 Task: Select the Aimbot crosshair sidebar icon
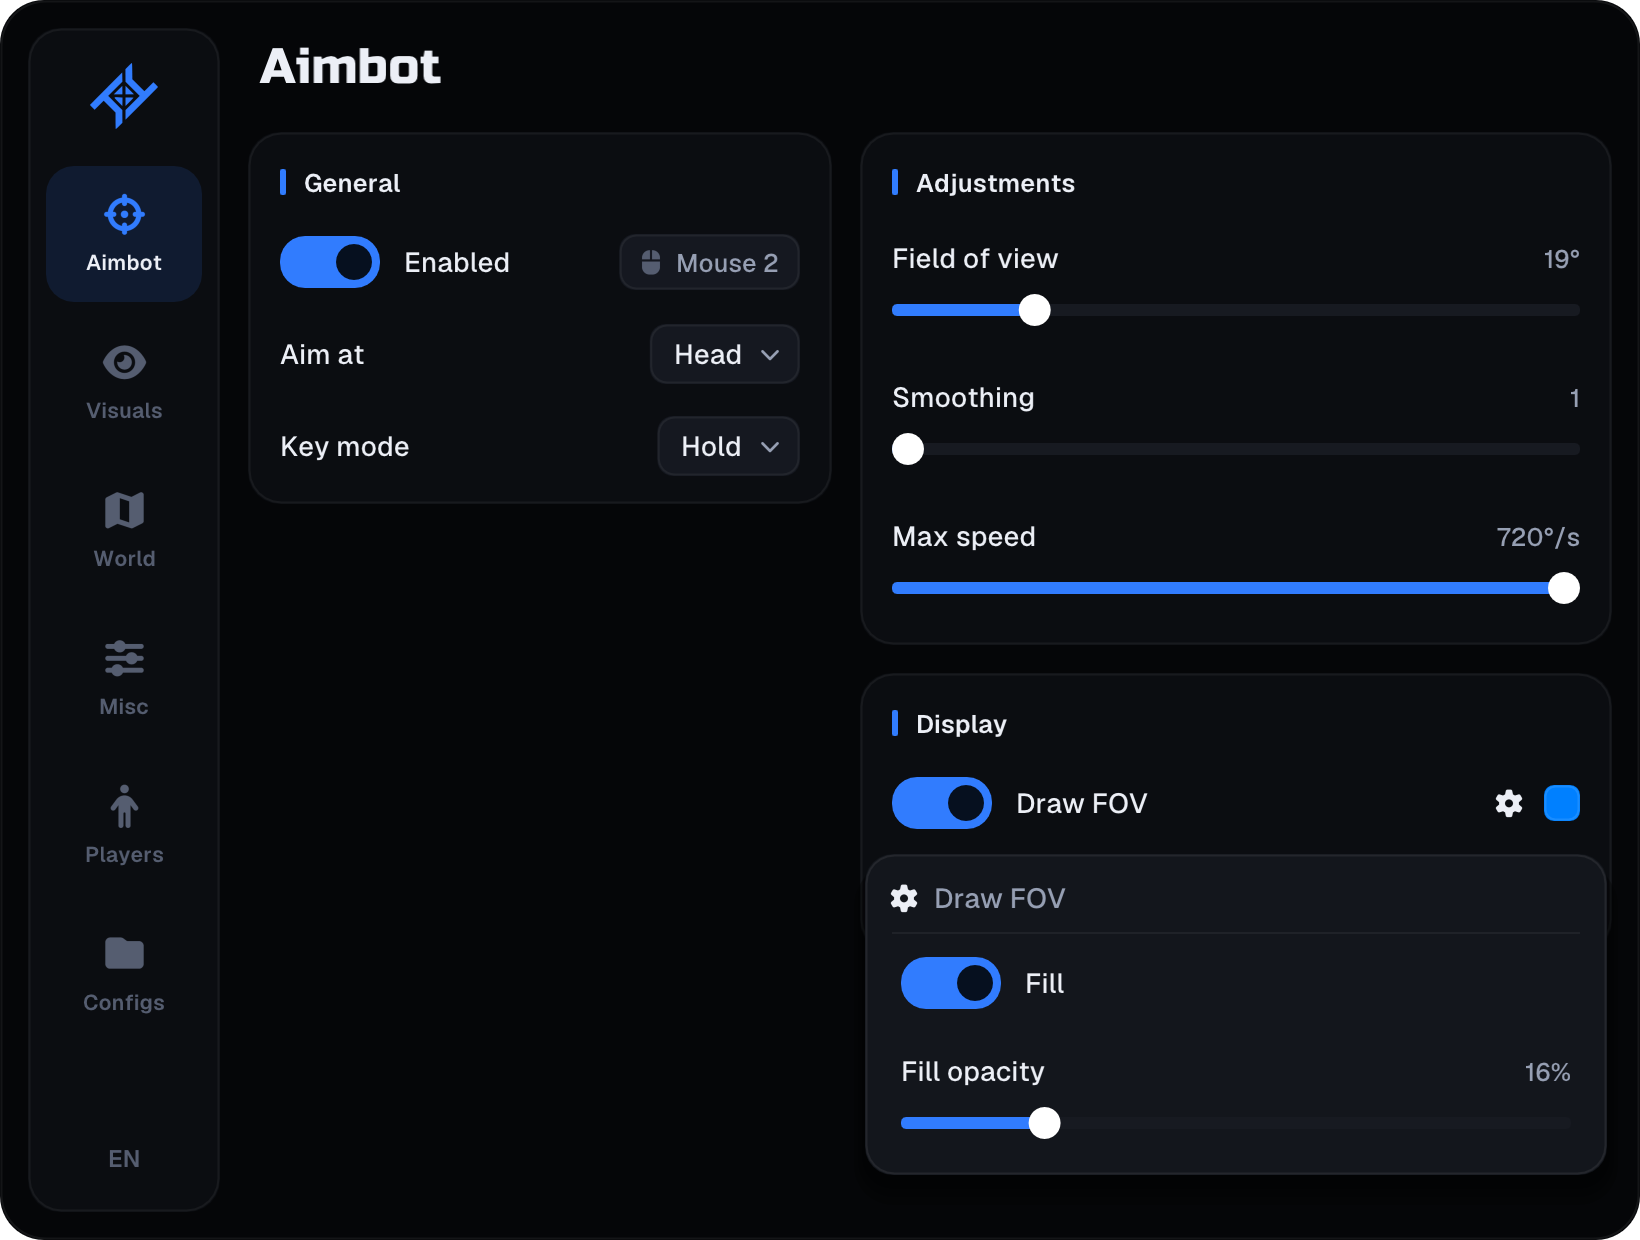coord(124,214)
